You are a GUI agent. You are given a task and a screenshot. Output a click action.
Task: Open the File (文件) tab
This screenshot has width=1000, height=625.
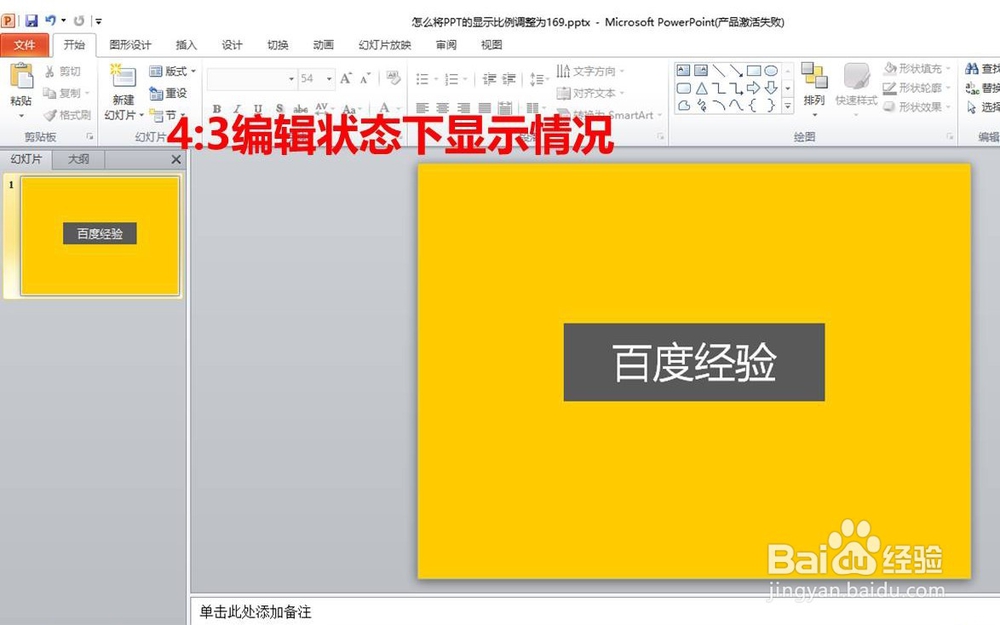pyautogui.click(x=24, y=45)
